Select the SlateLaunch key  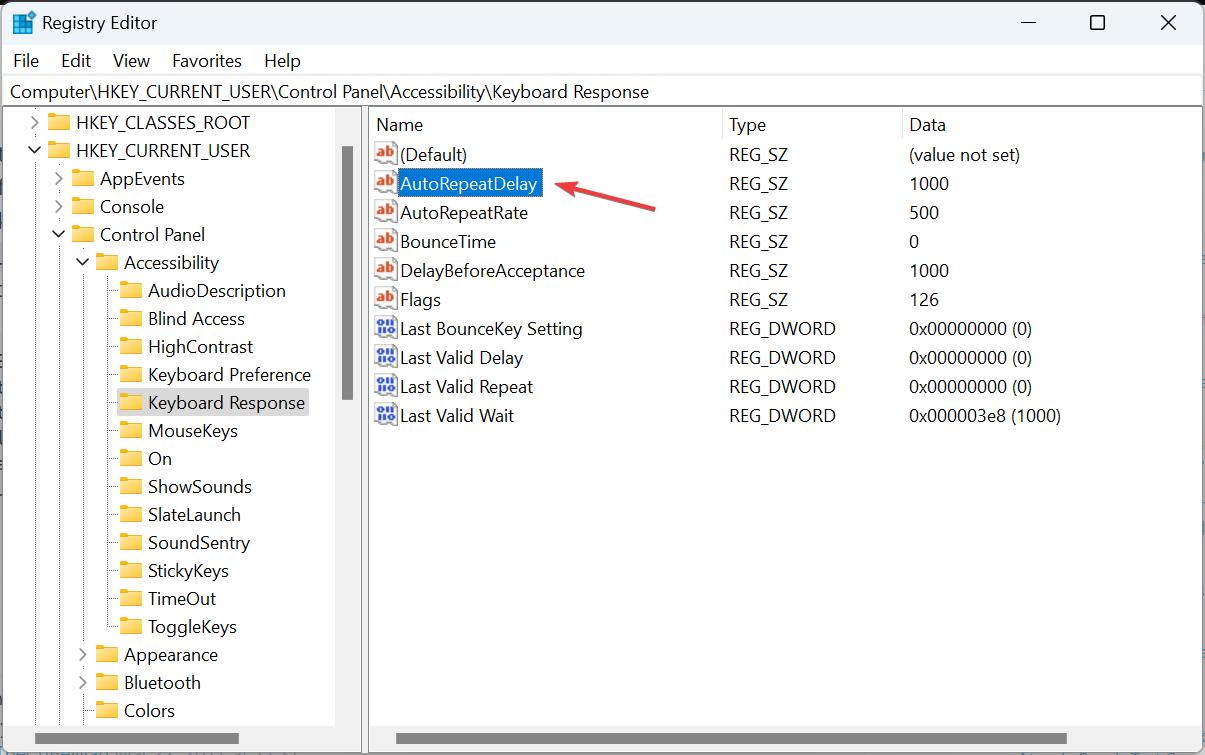194,515
